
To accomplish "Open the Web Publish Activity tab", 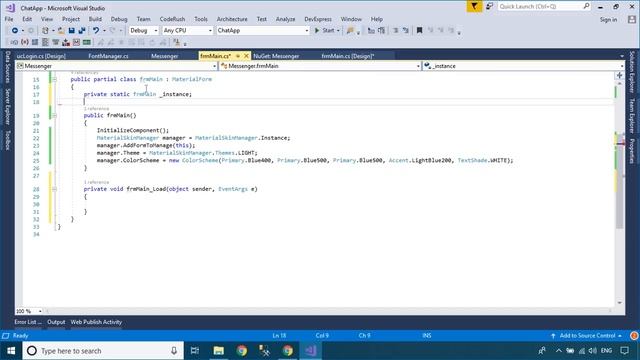I will (96, 322).
